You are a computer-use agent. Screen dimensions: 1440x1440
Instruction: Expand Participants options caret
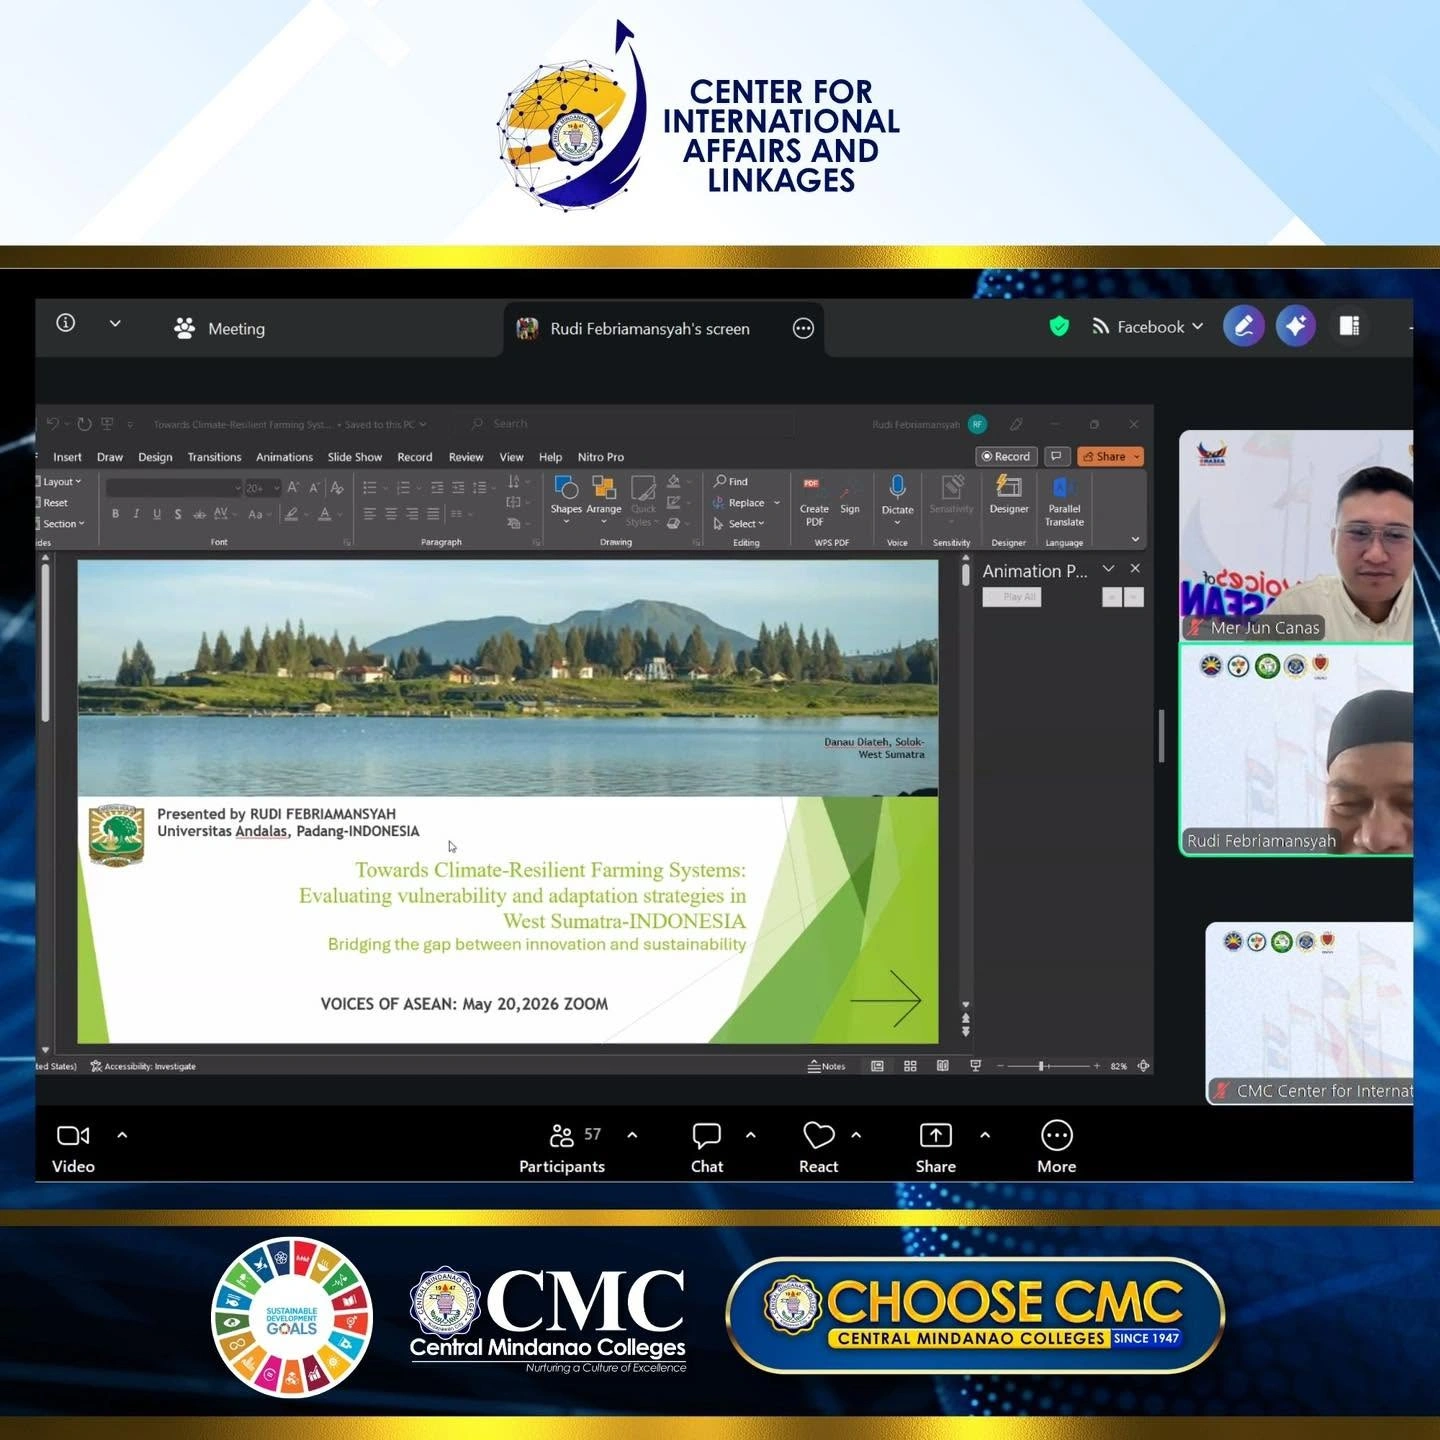(632, 1135)
